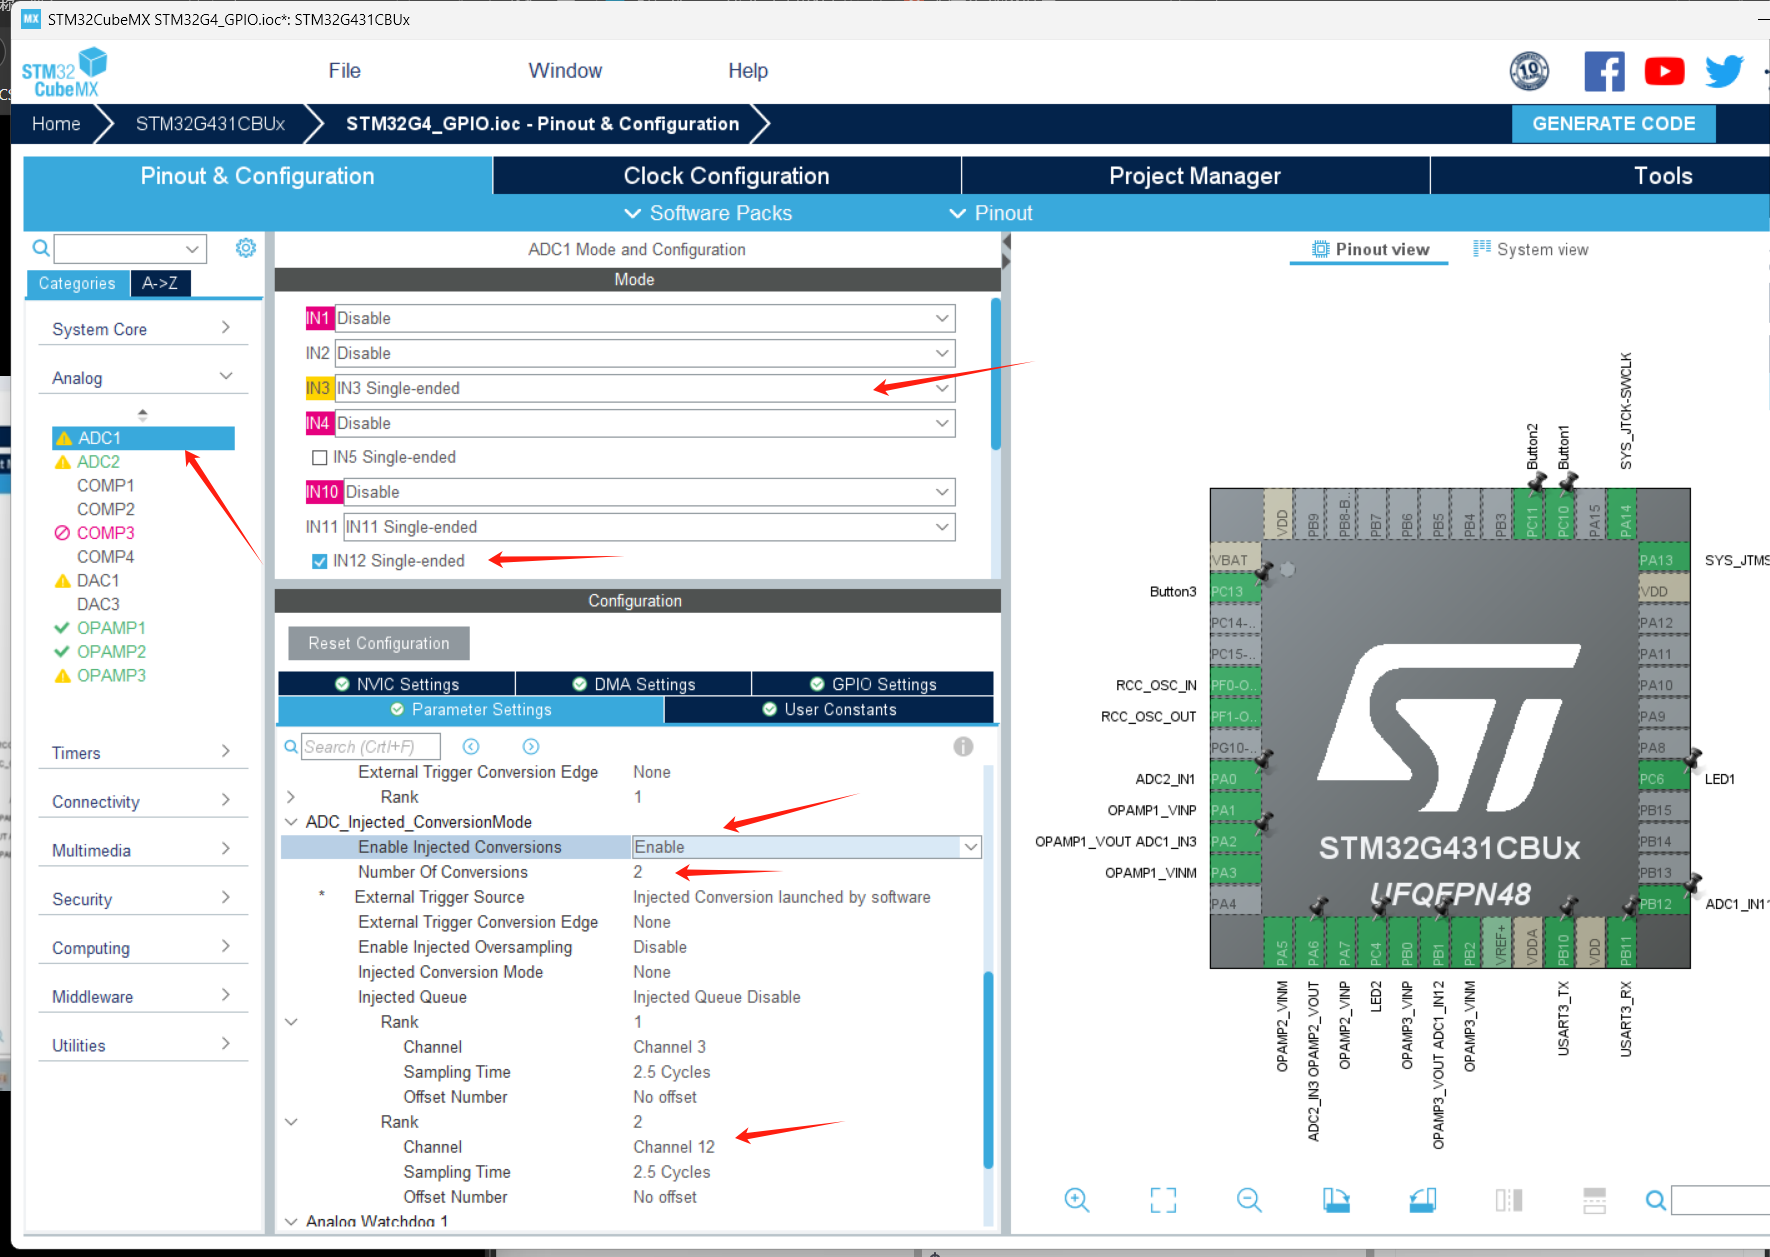This screenshot has height=1257, width=1770.
Task: Open the IN1 mode dropdown
Action: point(645,318)
